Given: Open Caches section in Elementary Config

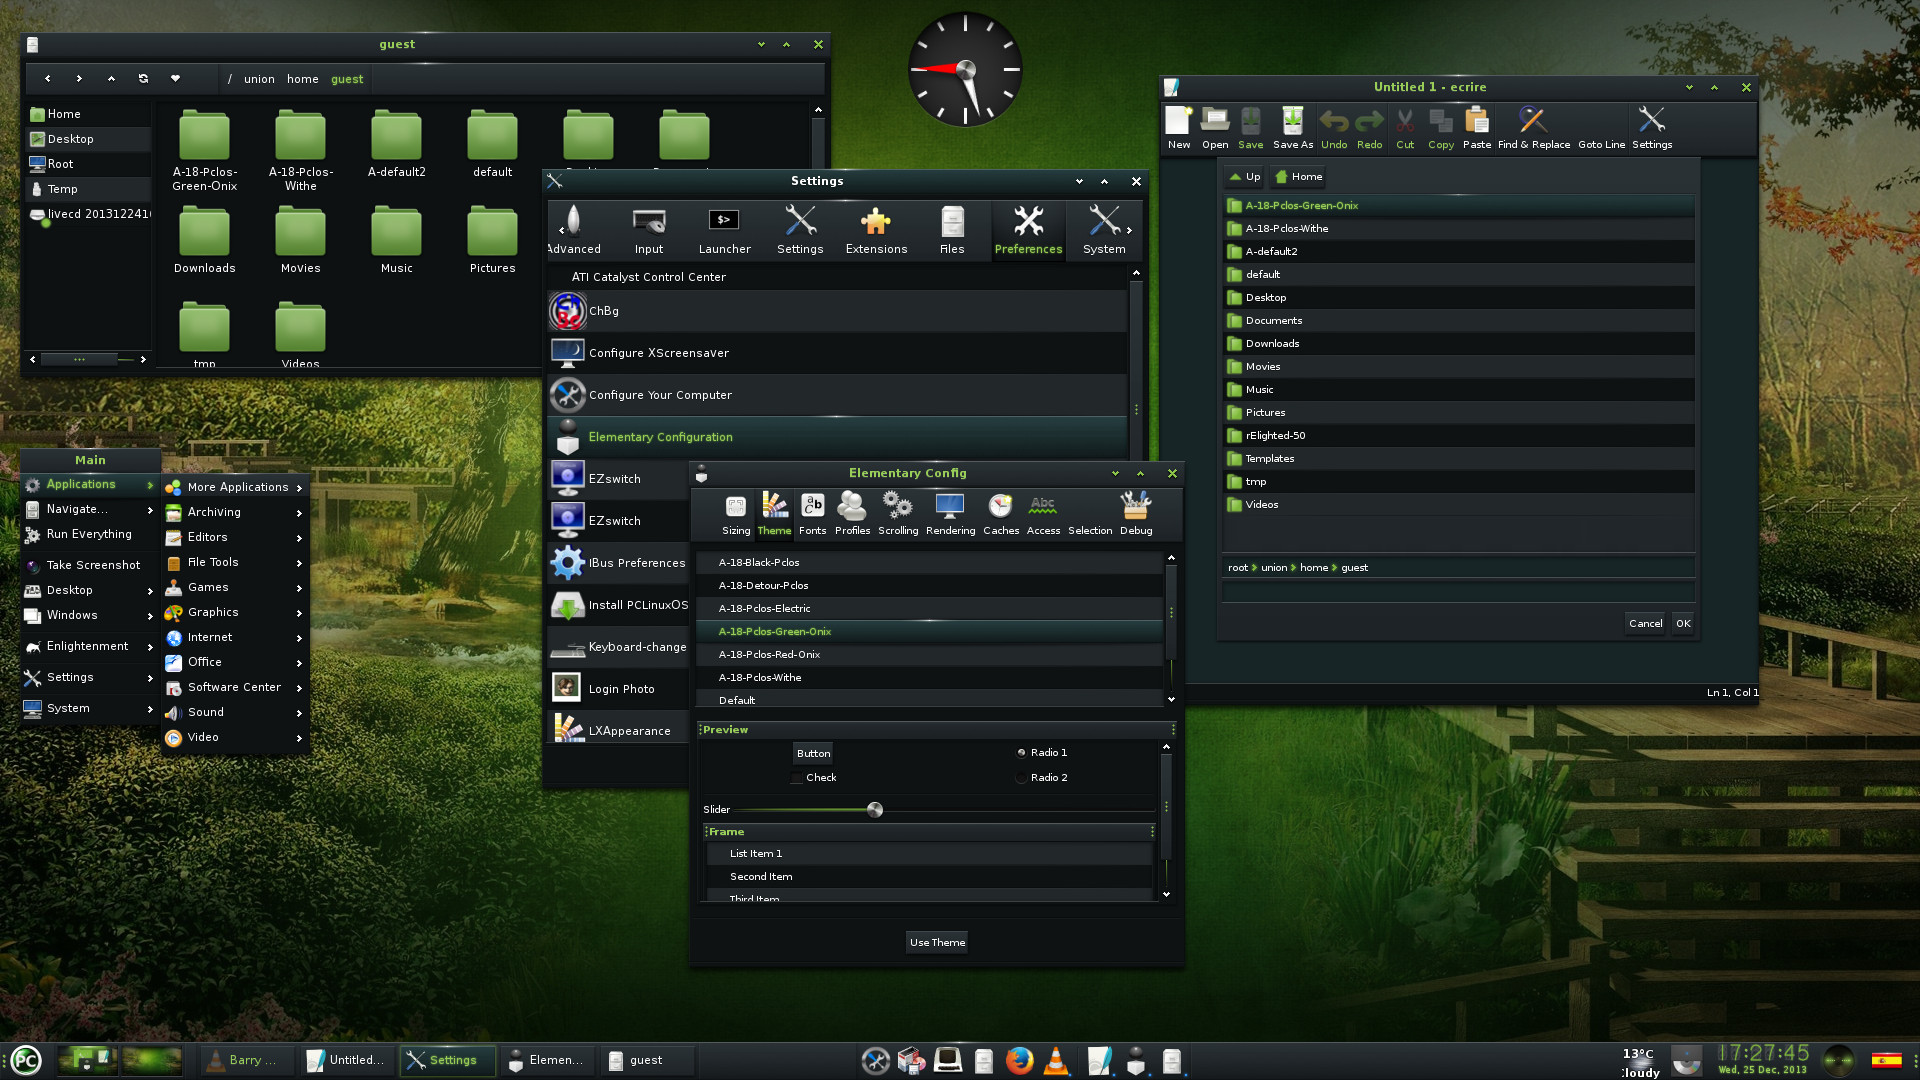Looking at the screenshot, I should click(1001, 514).
